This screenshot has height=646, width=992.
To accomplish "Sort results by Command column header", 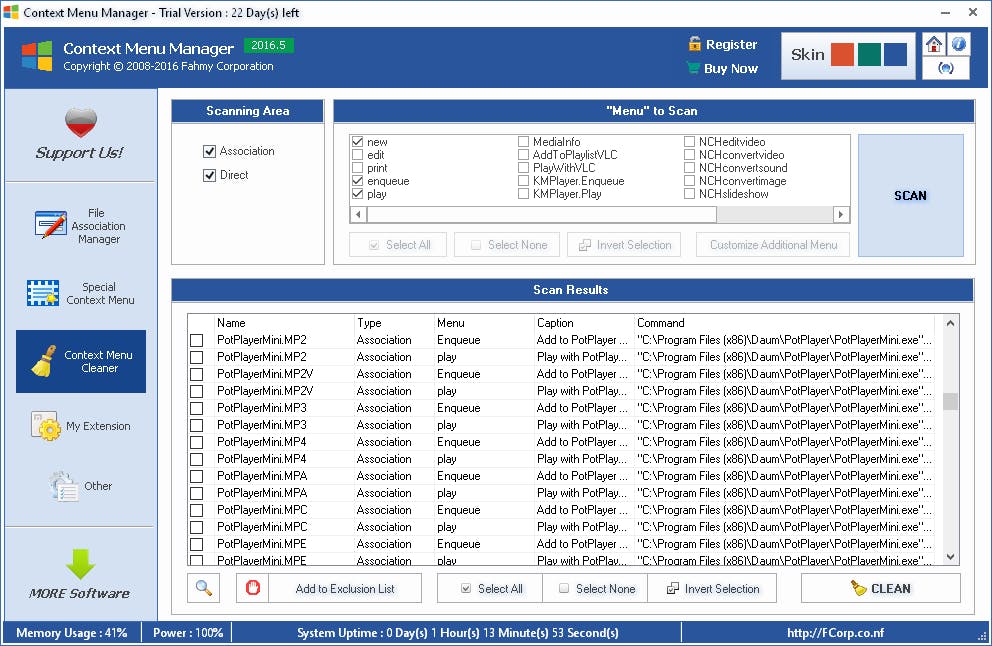I will (x=784, y=323).
